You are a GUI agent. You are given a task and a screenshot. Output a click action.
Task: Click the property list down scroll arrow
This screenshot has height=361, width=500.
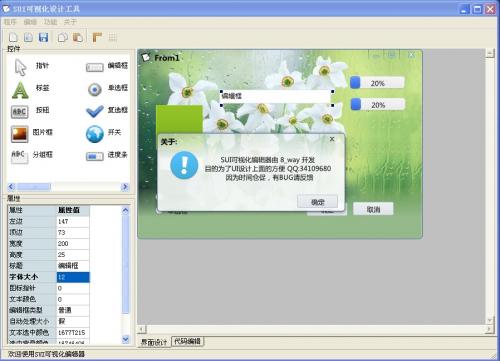125,339
